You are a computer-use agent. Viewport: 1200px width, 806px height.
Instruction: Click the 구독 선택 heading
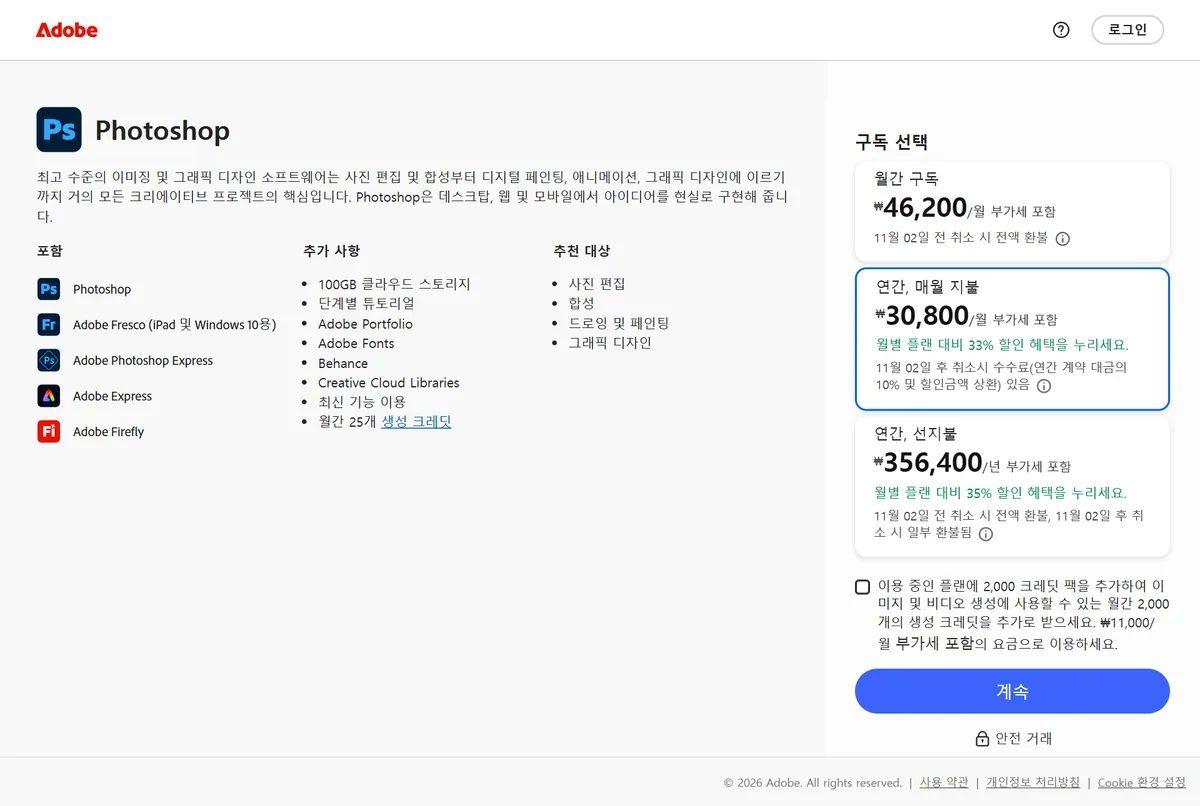[892, 142]
